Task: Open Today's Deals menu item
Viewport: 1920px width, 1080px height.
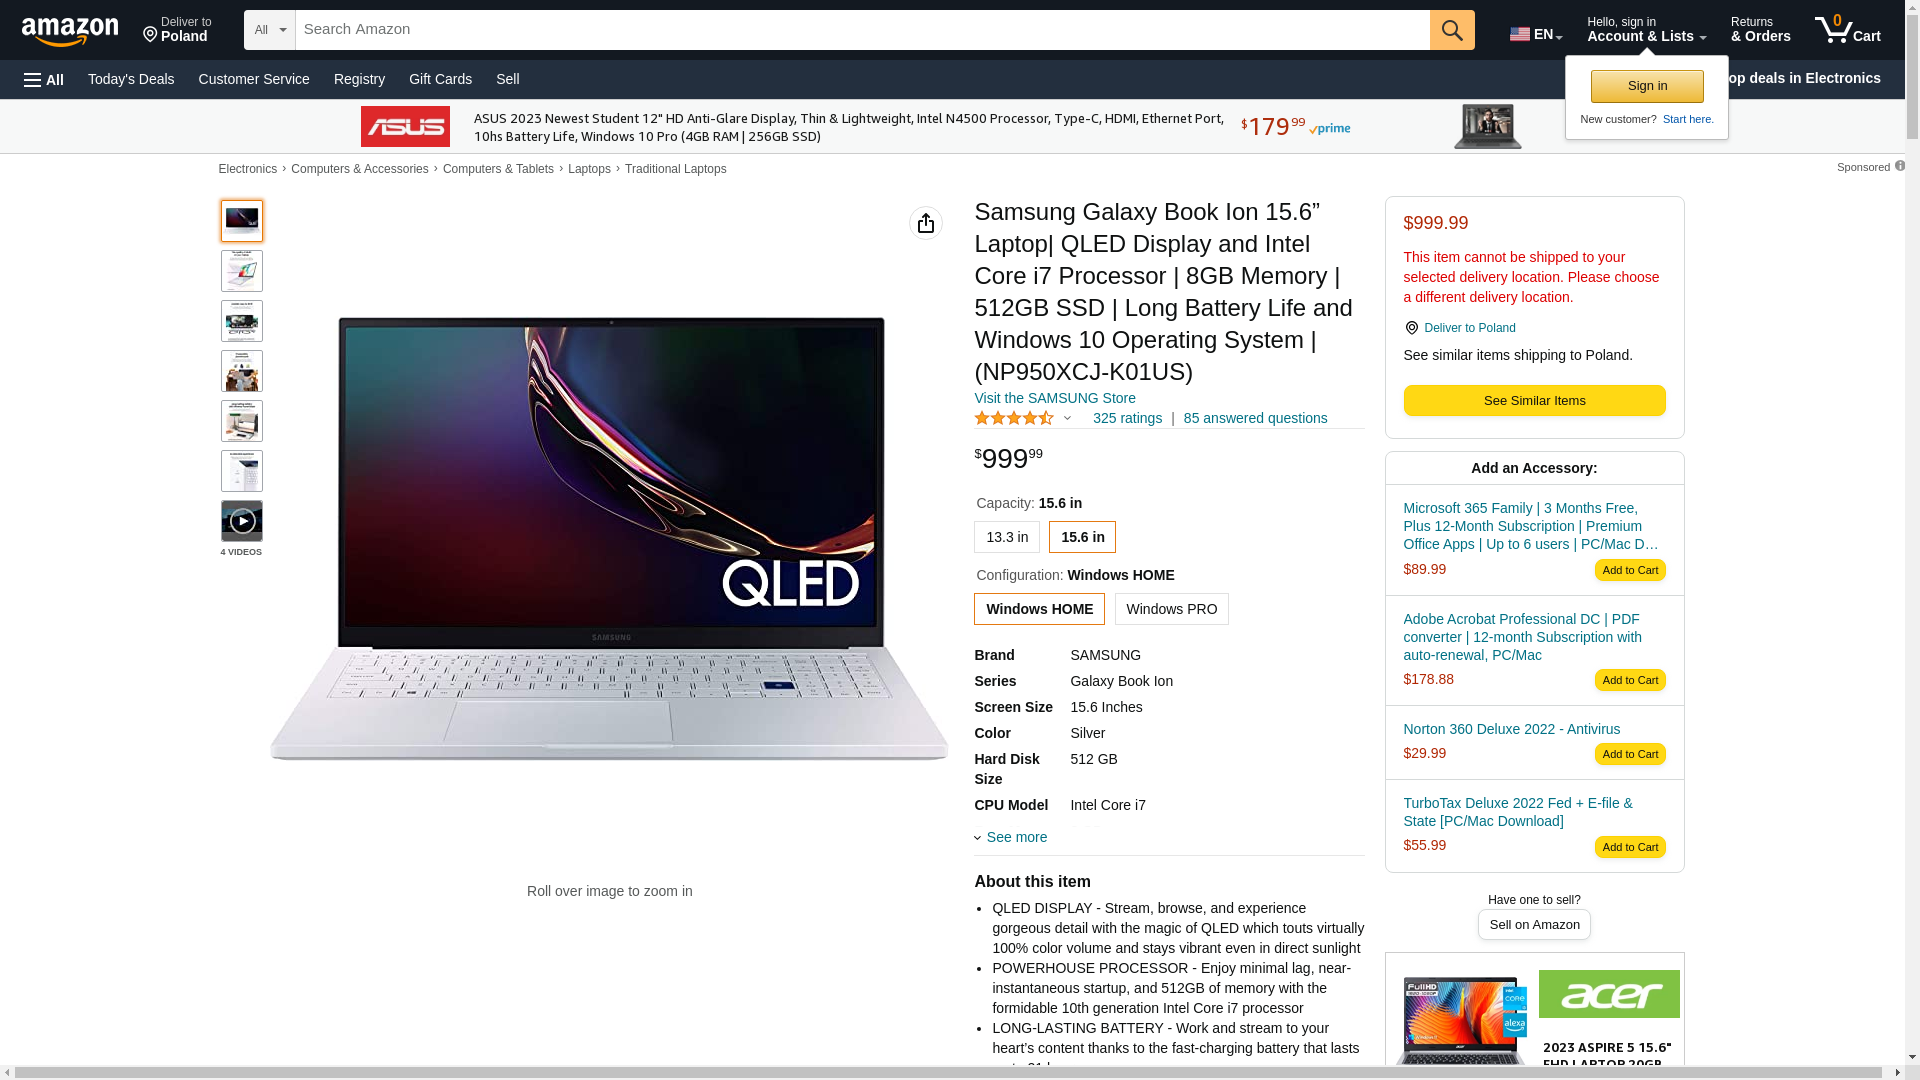Action: [x=131, y=79]
